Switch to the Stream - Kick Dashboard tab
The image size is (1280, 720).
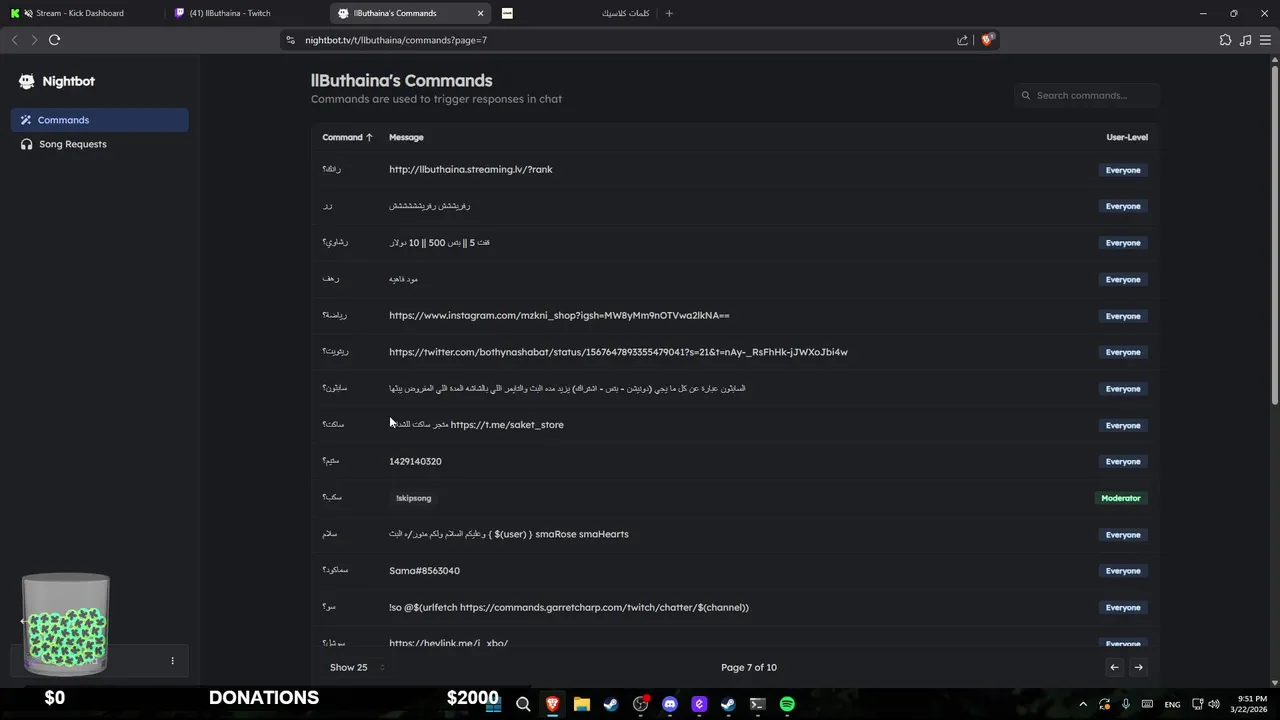[80, 13]
